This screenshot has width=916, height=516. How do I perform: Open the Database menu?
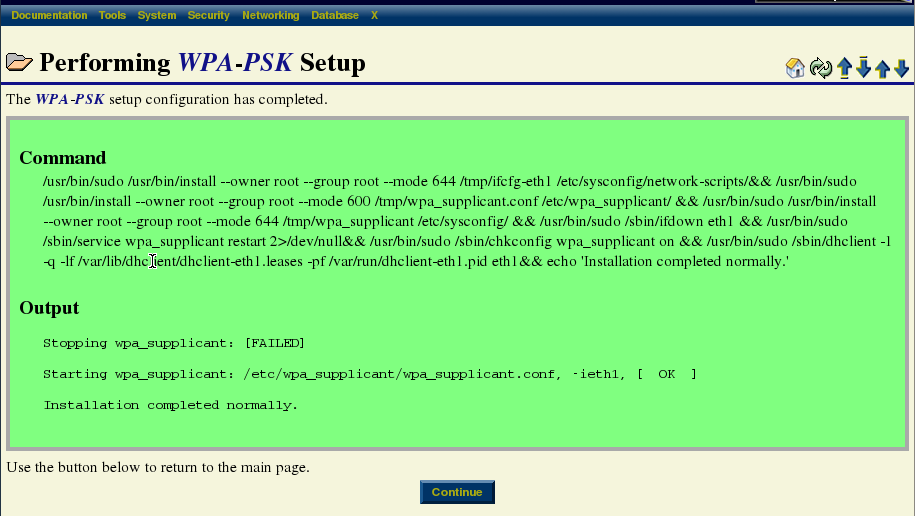click(335, 15)
